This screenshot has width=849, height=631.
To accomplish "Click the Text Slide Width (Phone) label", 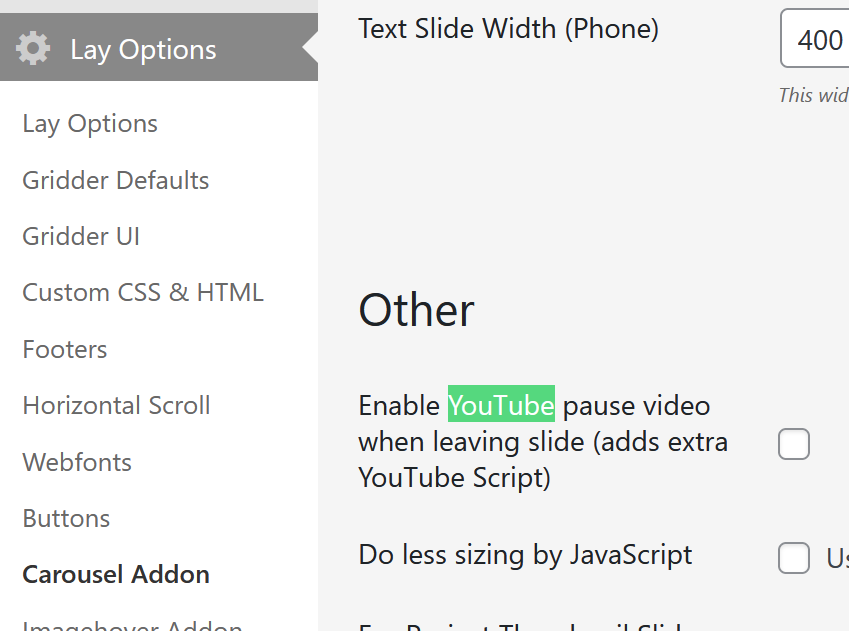I will pyautogui.click(x=508, y=29).
